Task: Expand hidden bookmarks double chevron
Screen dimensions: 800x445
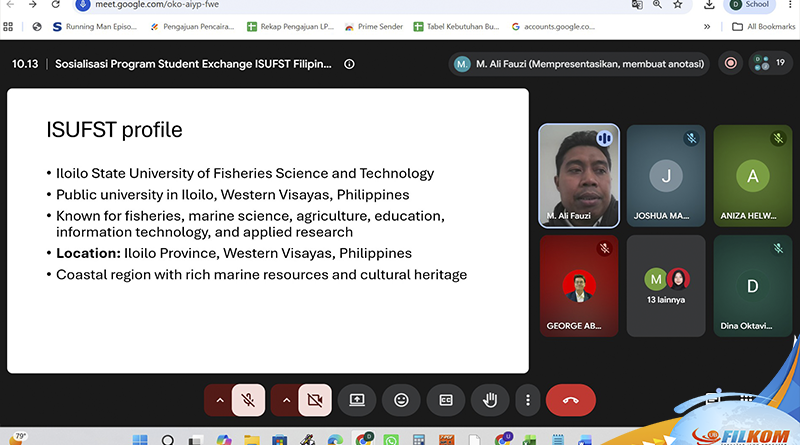Action: tap(707, 27)
